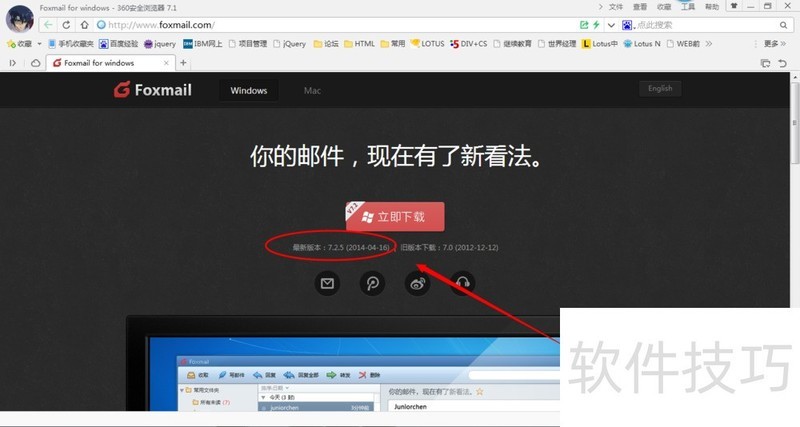
Task: Open the 常用 bookmark folder
Action: pos(392,44)
